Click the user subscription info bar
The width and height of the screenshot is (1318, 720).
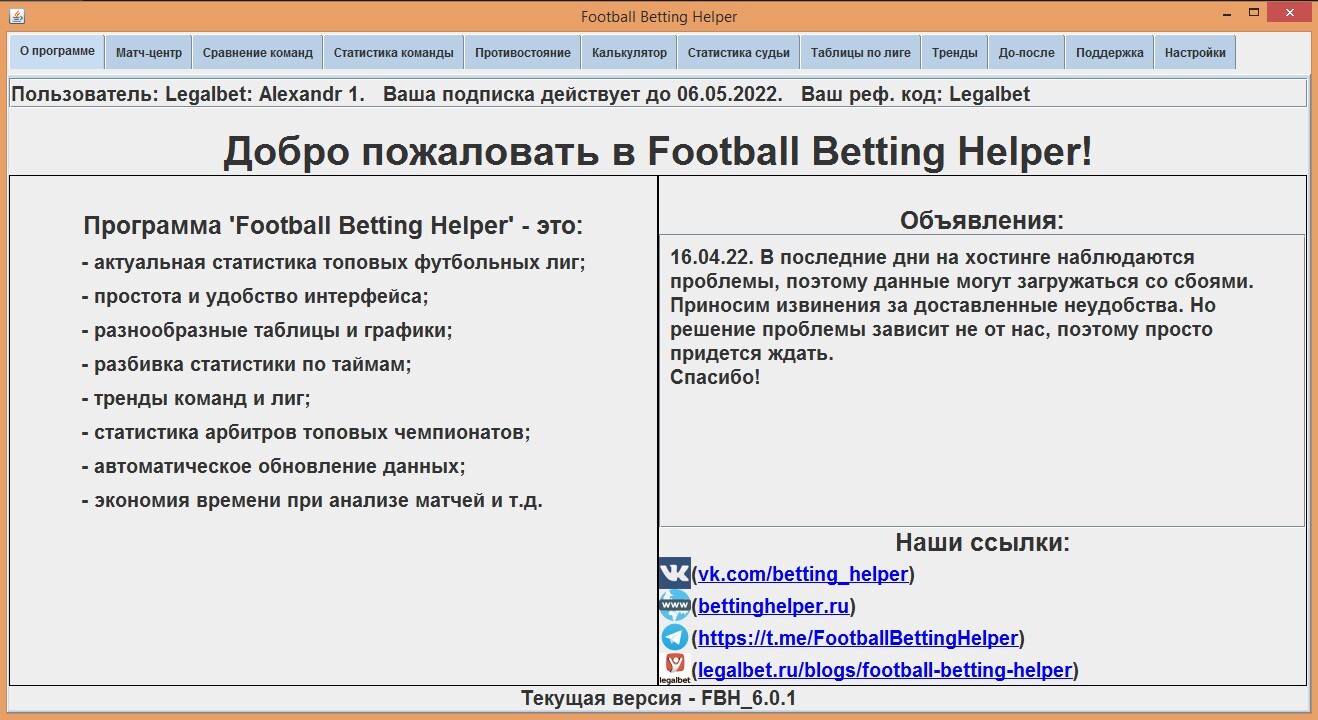click(658, 94)
